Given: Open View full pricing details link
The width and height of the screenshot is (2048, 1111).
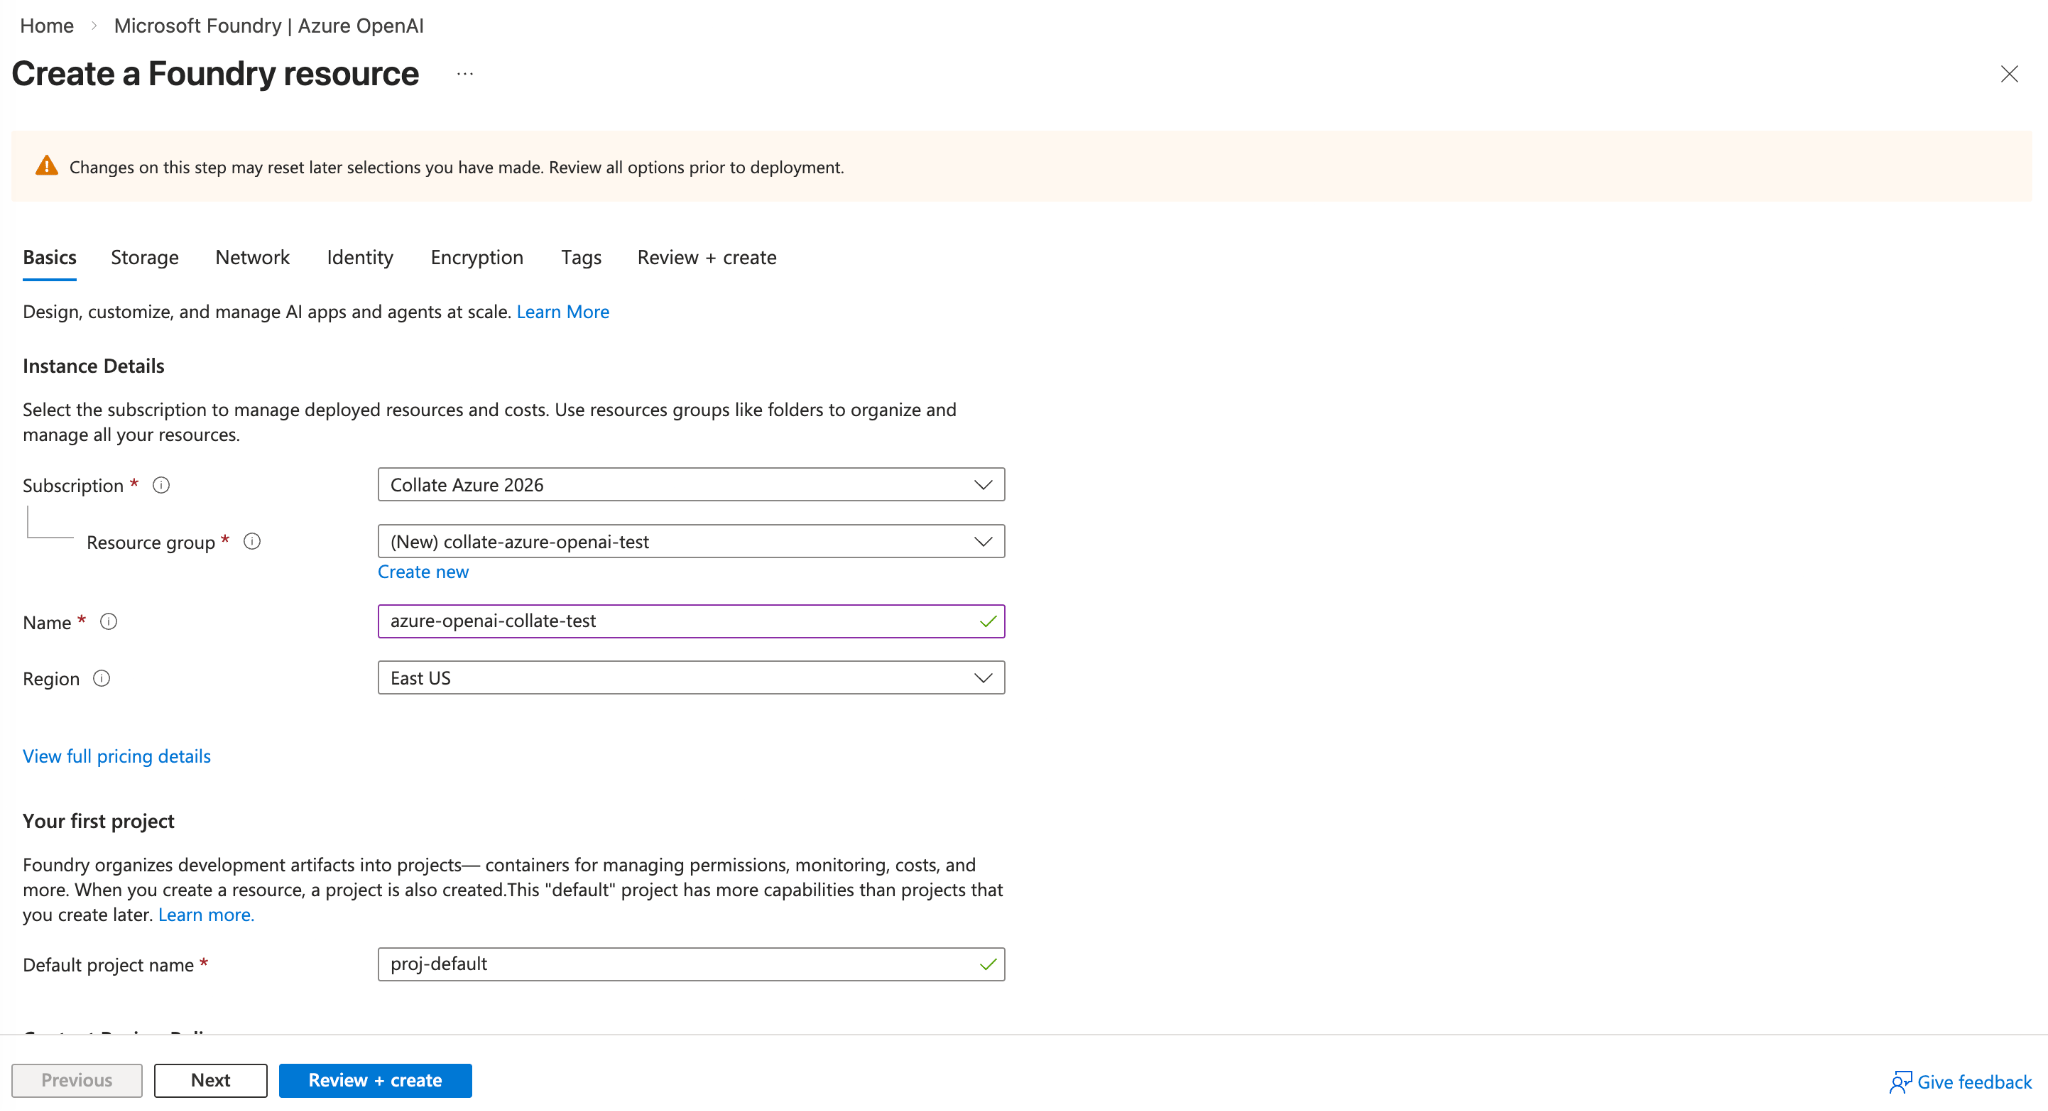Looking at the screenshot, I should (117, 756).
